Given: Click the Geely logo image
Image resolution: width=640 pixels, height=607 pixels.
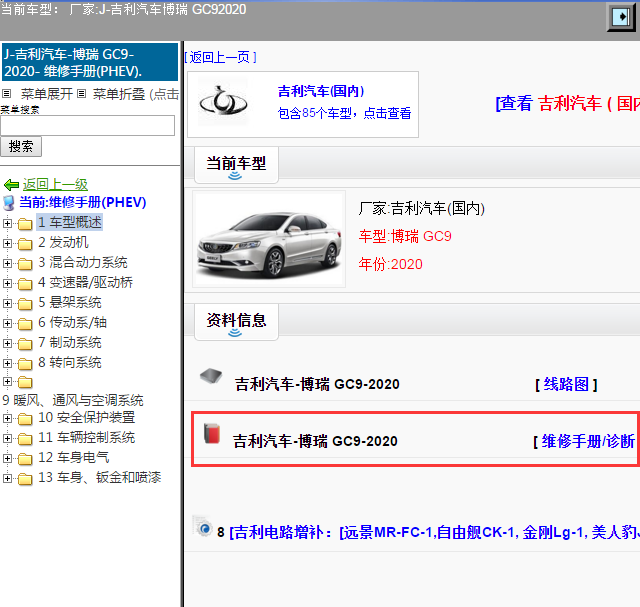Looking at the screenshot, I should [x=223, y=102].
